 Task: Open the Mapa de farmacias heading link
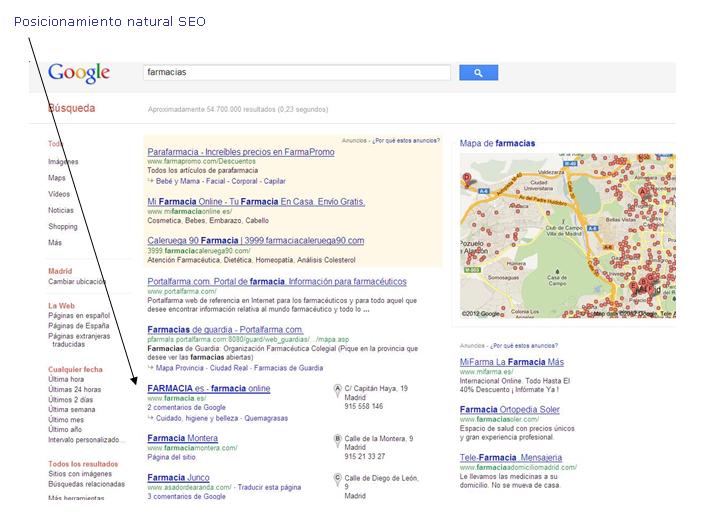click(x=497, y=143)
